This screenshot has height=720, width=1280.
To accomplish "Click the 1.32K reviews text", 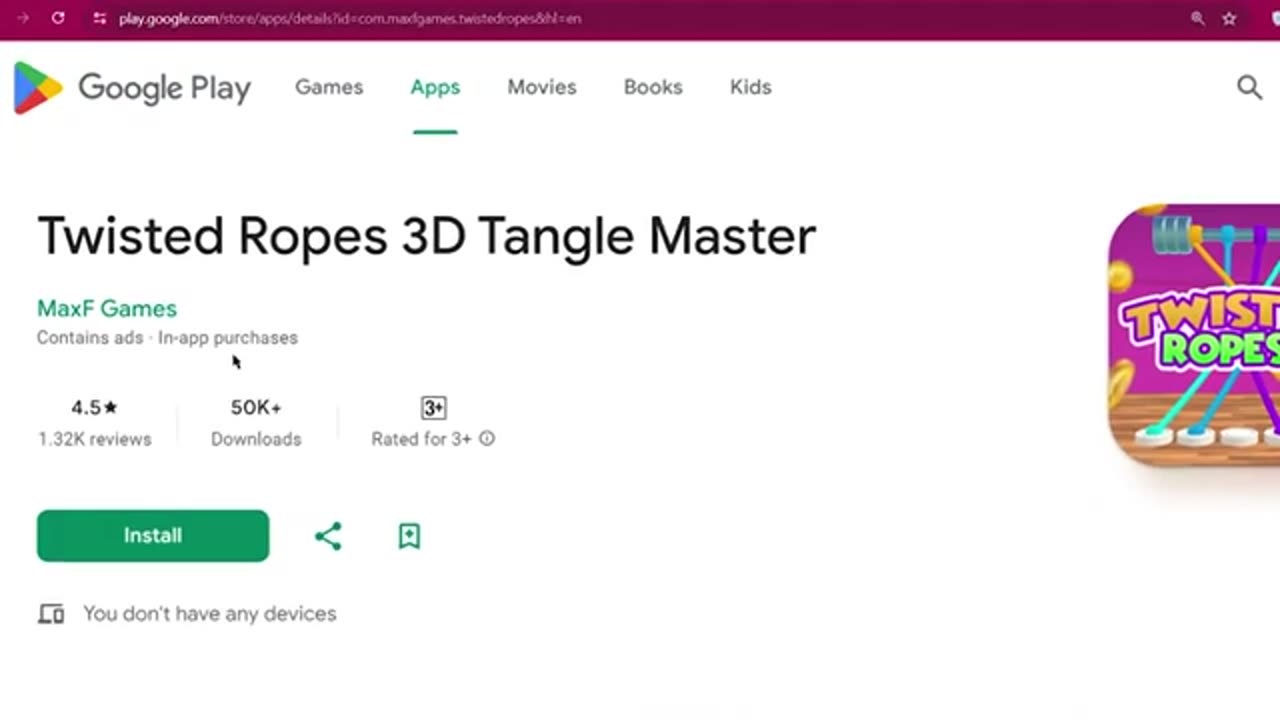I will coord(95,439).
